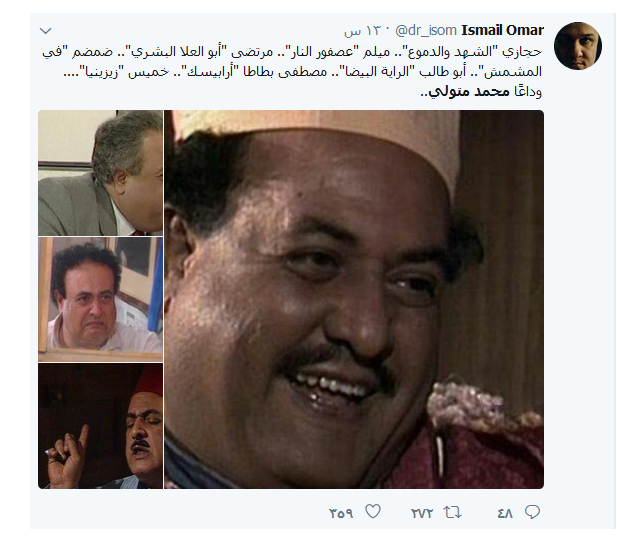
Task: Open Ismail Omar's profile avatar
Action: [x=578, y=46]
